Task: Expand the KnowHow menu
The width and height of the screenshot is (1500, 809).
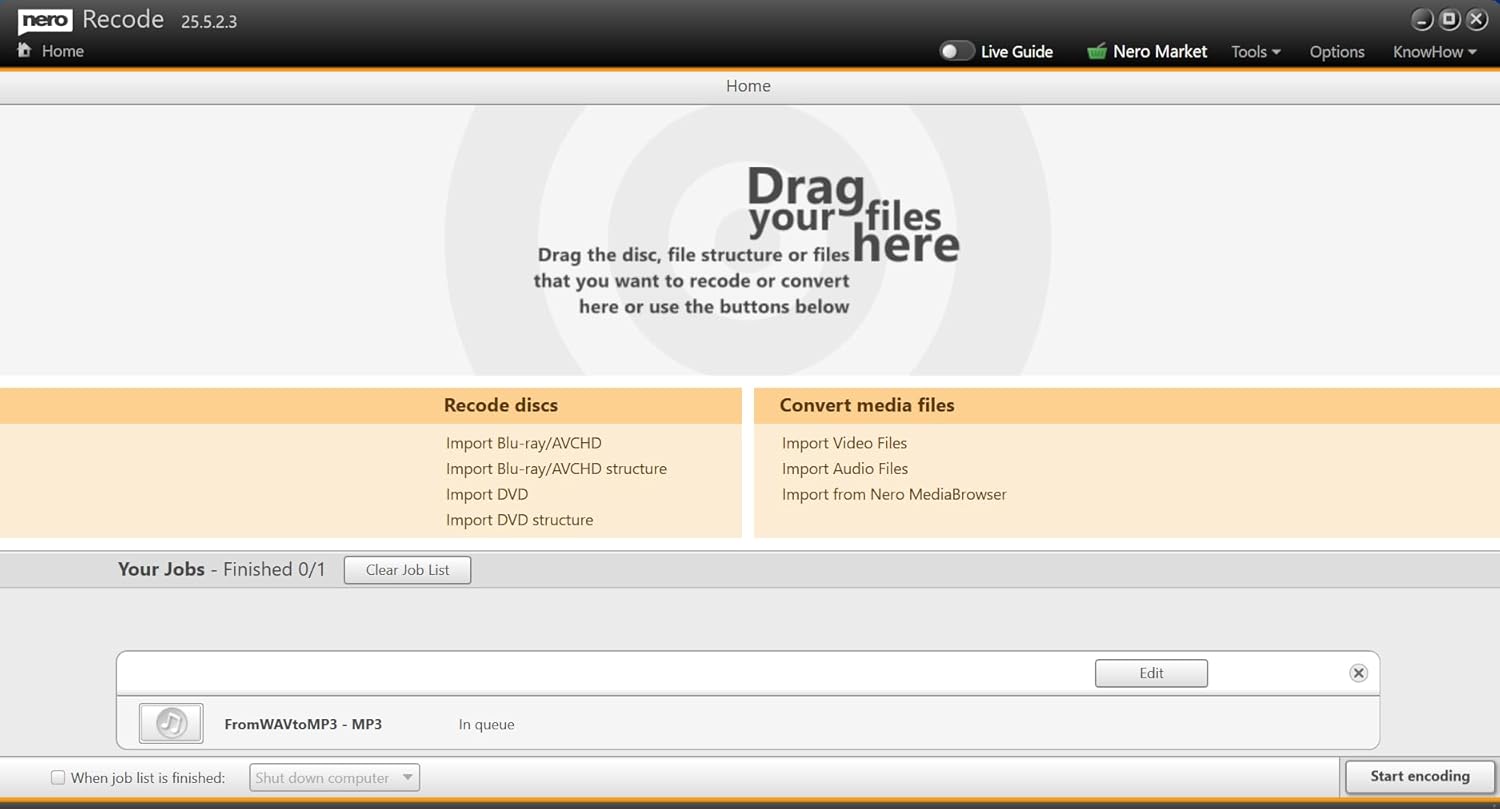Action: [x=1434, y=52]
